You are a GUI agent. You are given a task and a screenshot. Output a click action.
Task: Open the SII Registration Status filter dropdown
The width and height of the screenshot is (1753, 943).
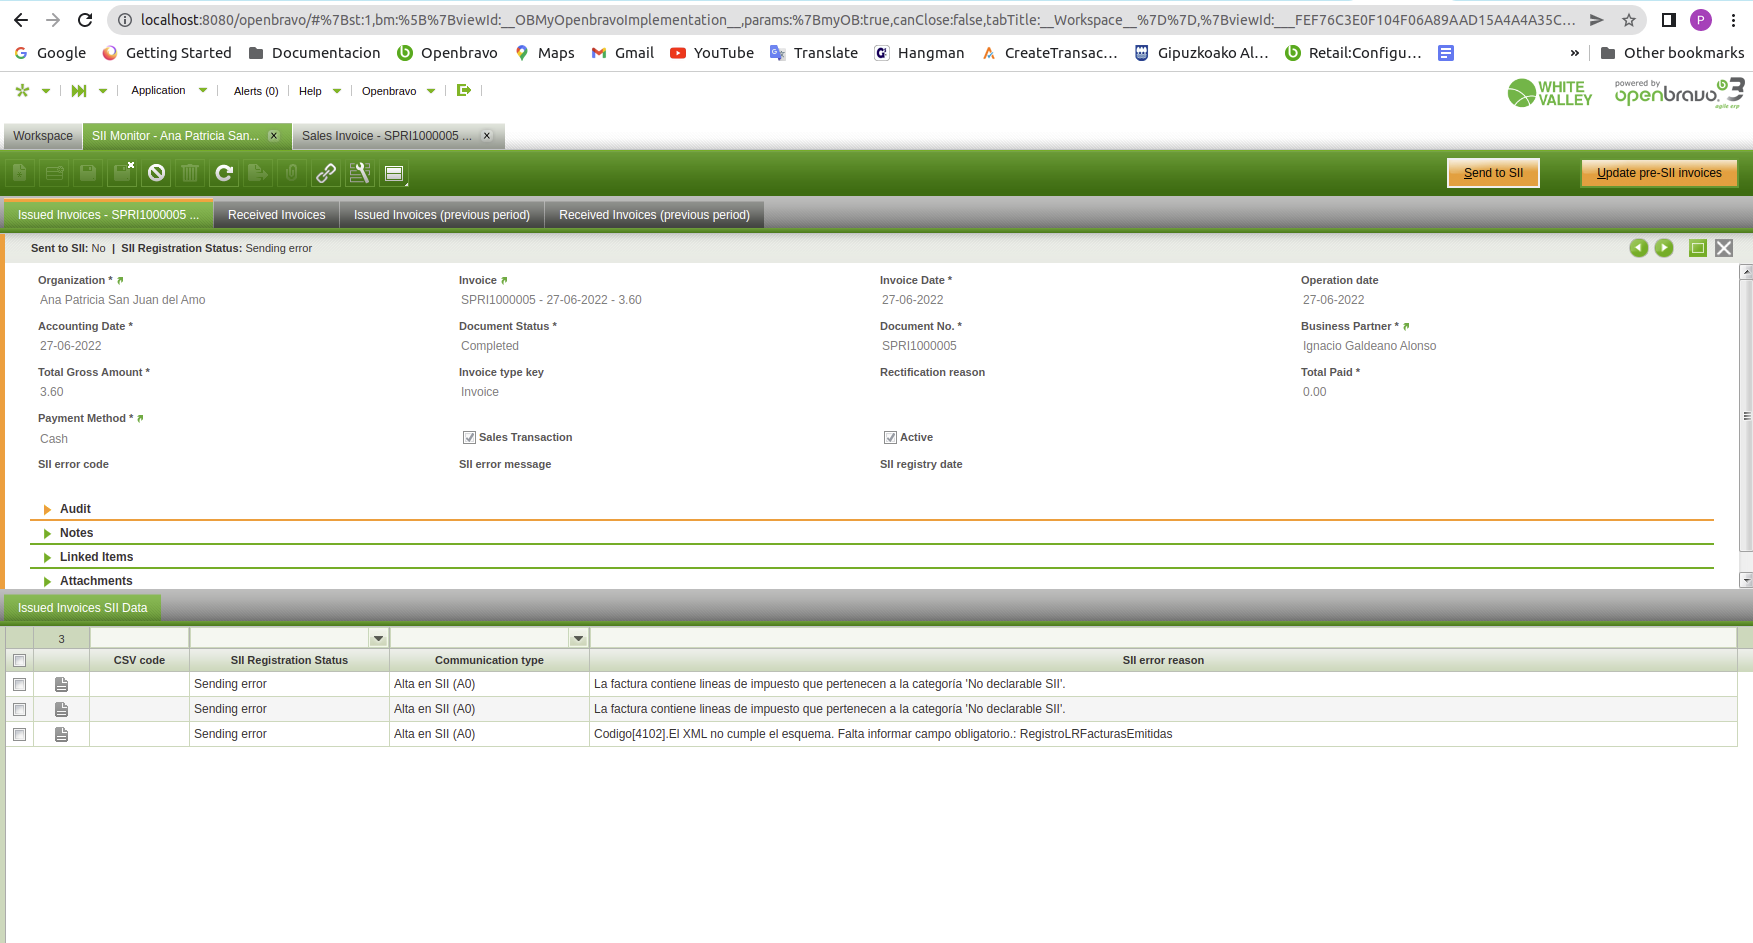[x=378, y=638]
